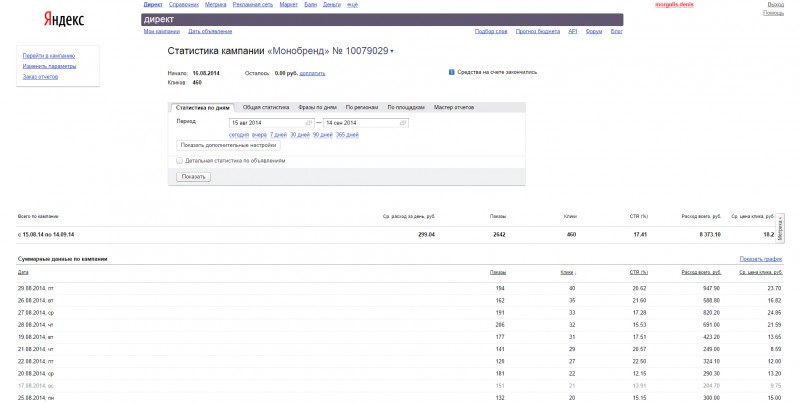Click Заказ отчетов sidebar link

point(40,77)
